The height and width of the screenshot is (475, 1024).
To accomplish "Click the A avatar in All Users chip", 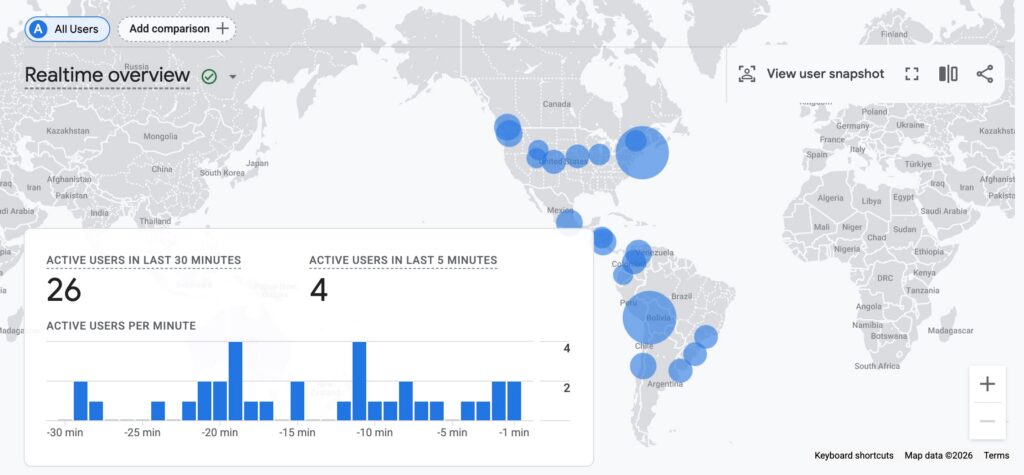I will 39,29.
